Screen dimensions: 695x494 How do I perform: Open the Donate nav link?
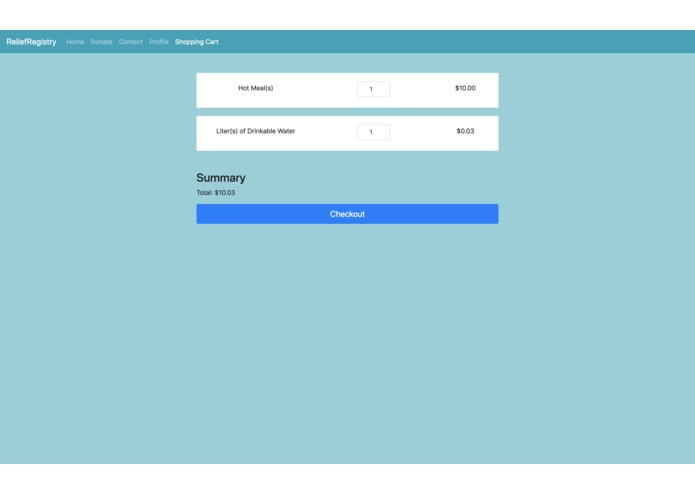coord(102,42)
